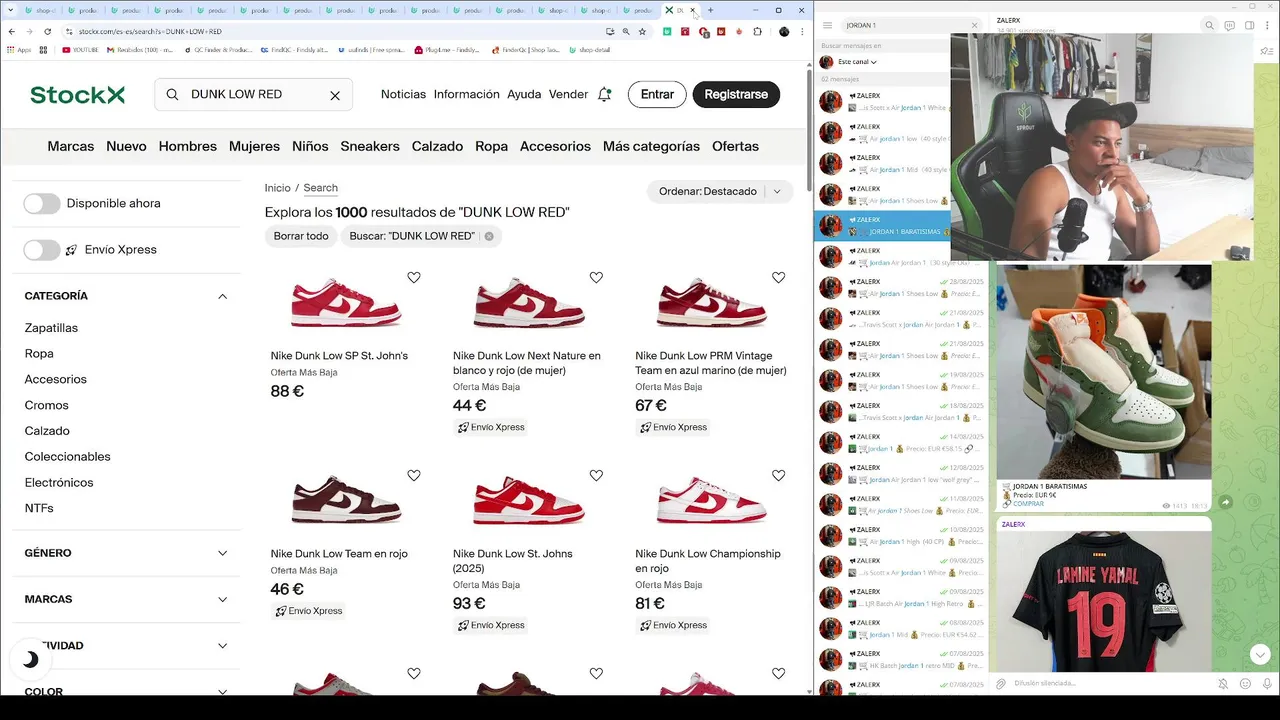Click the StockX search magnifier icon

(x=172, y=94)
